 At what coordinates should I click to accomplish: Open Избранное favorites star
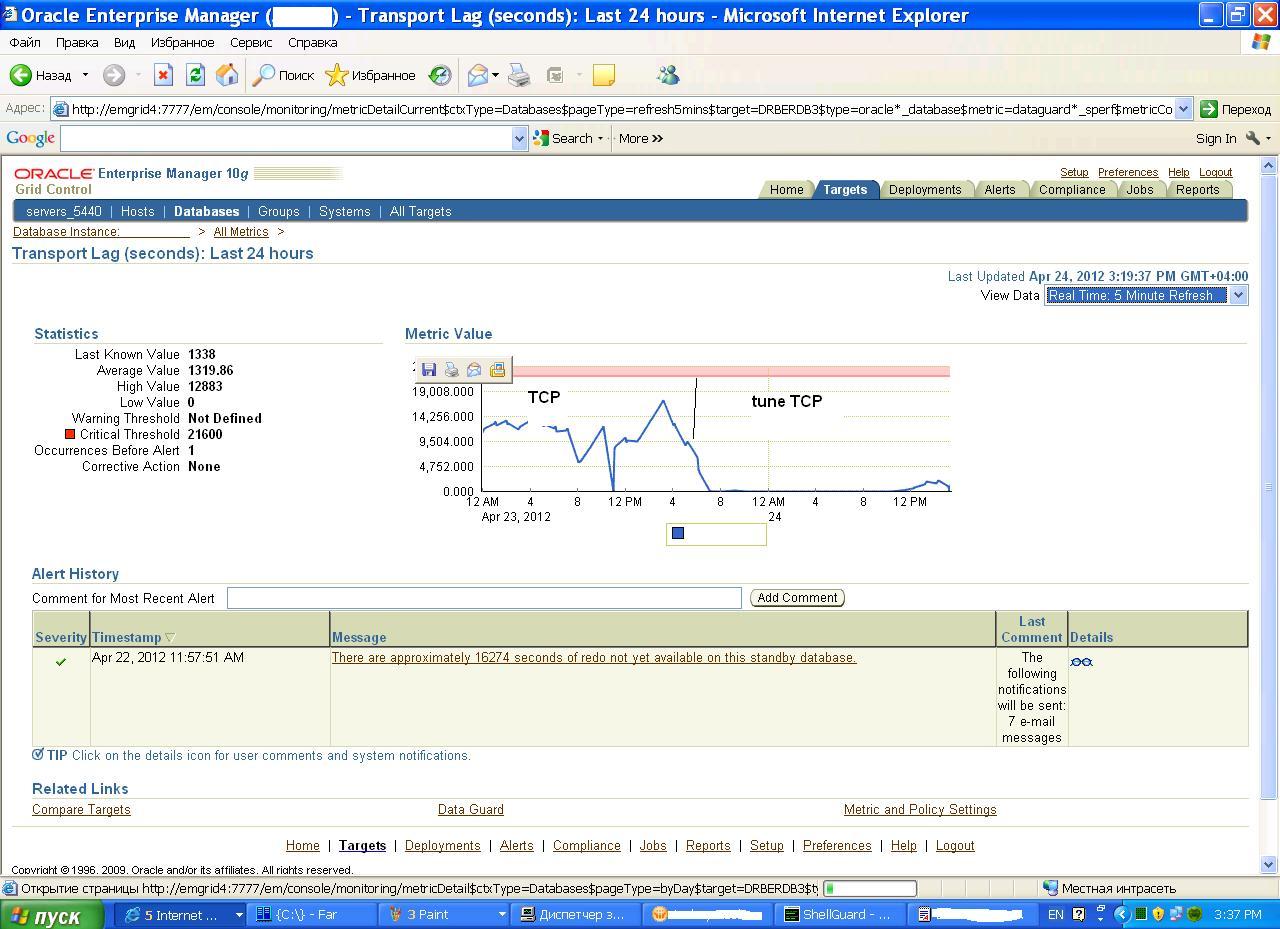pos(370,75)
